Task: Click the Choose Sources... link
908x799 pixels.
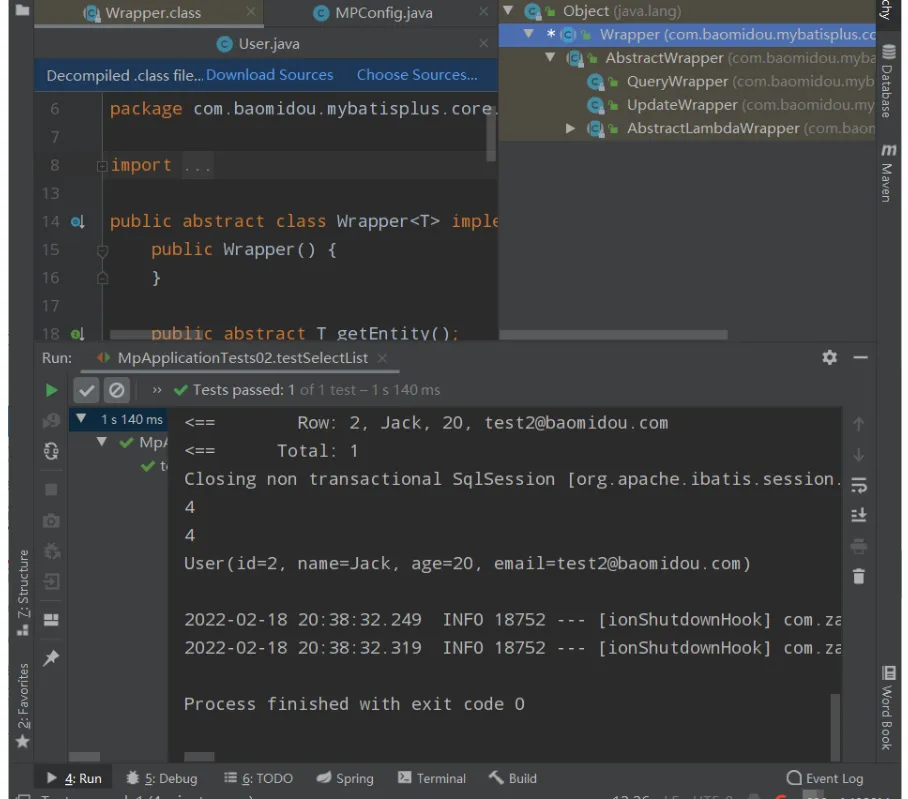Action: tap(417, 75)
